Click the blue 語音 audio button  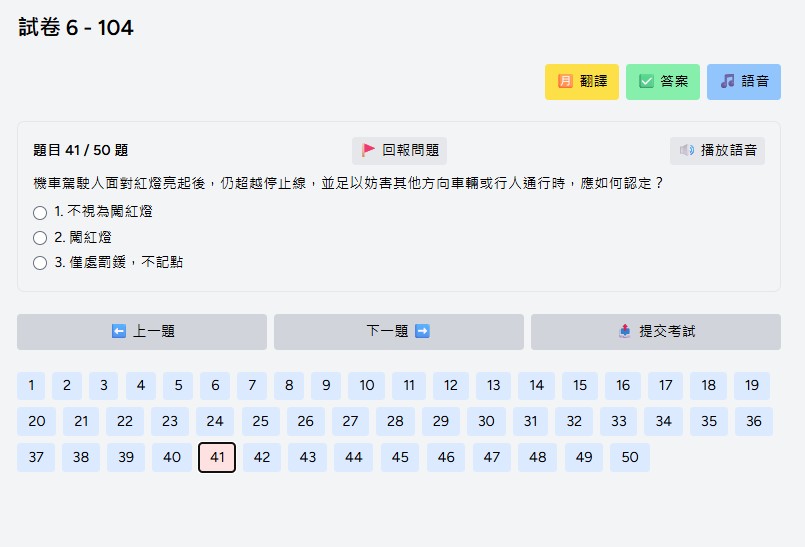pyautogui.click(x=743, y=81)
